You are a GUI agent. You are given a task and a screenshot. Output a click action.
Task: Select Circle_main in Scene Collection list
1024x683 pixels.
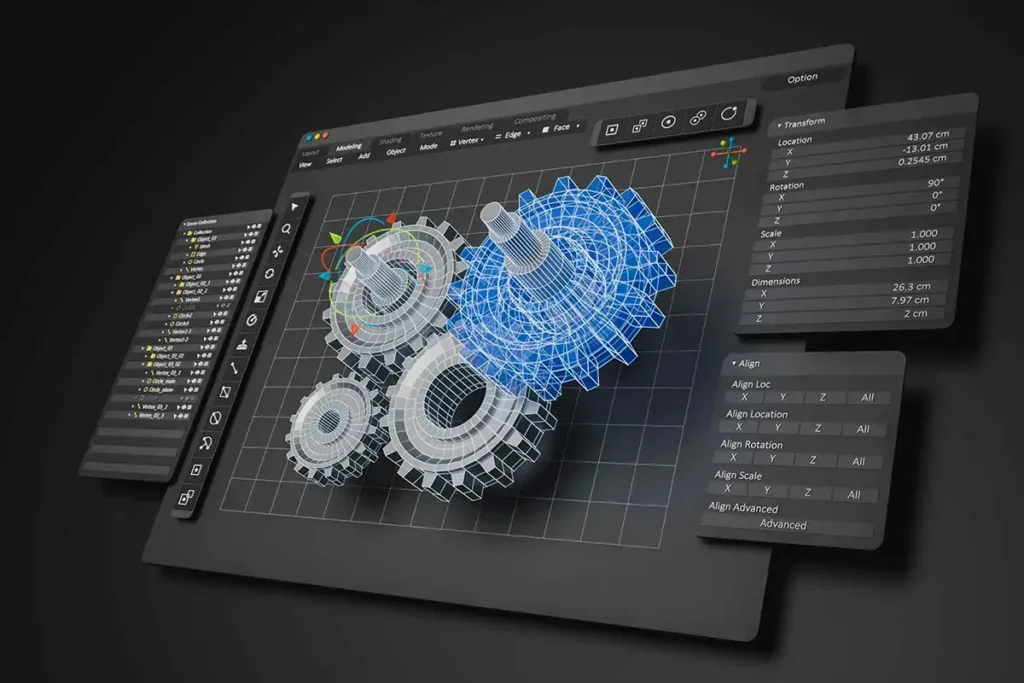click(x=161, y=380)
